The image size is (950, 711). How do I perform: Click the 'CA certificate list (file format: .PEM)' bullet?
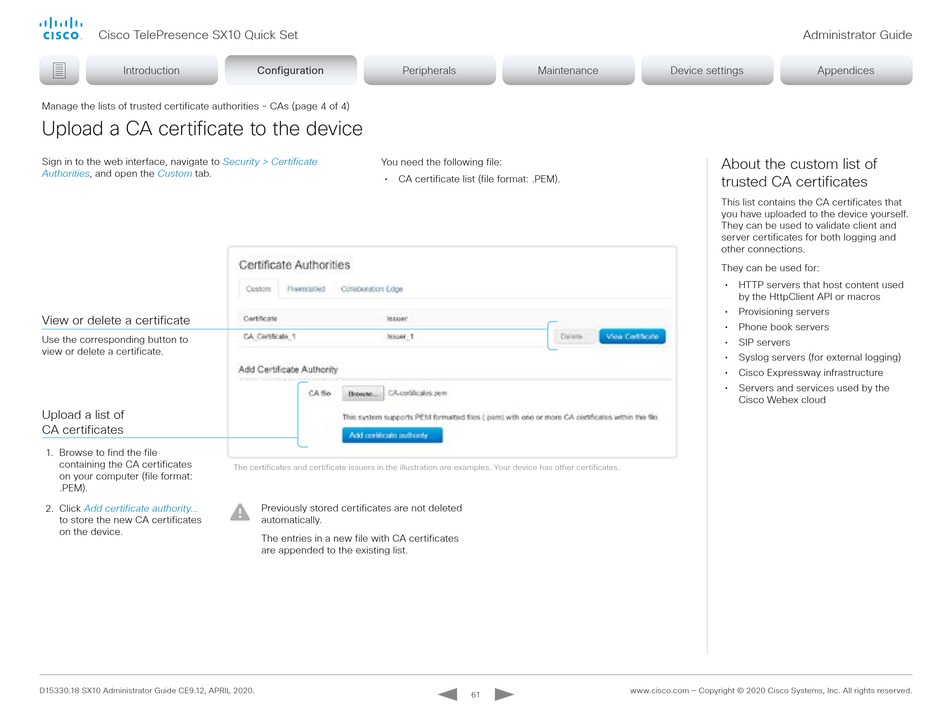pos(479,179)
